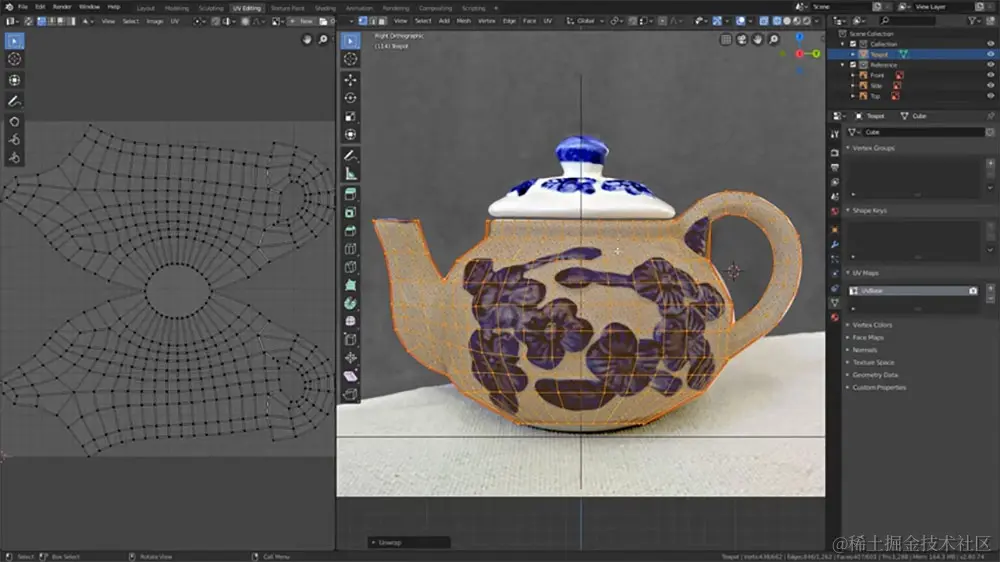Select the Smooth tool
1000x562 pixels.
pos(351,322)
